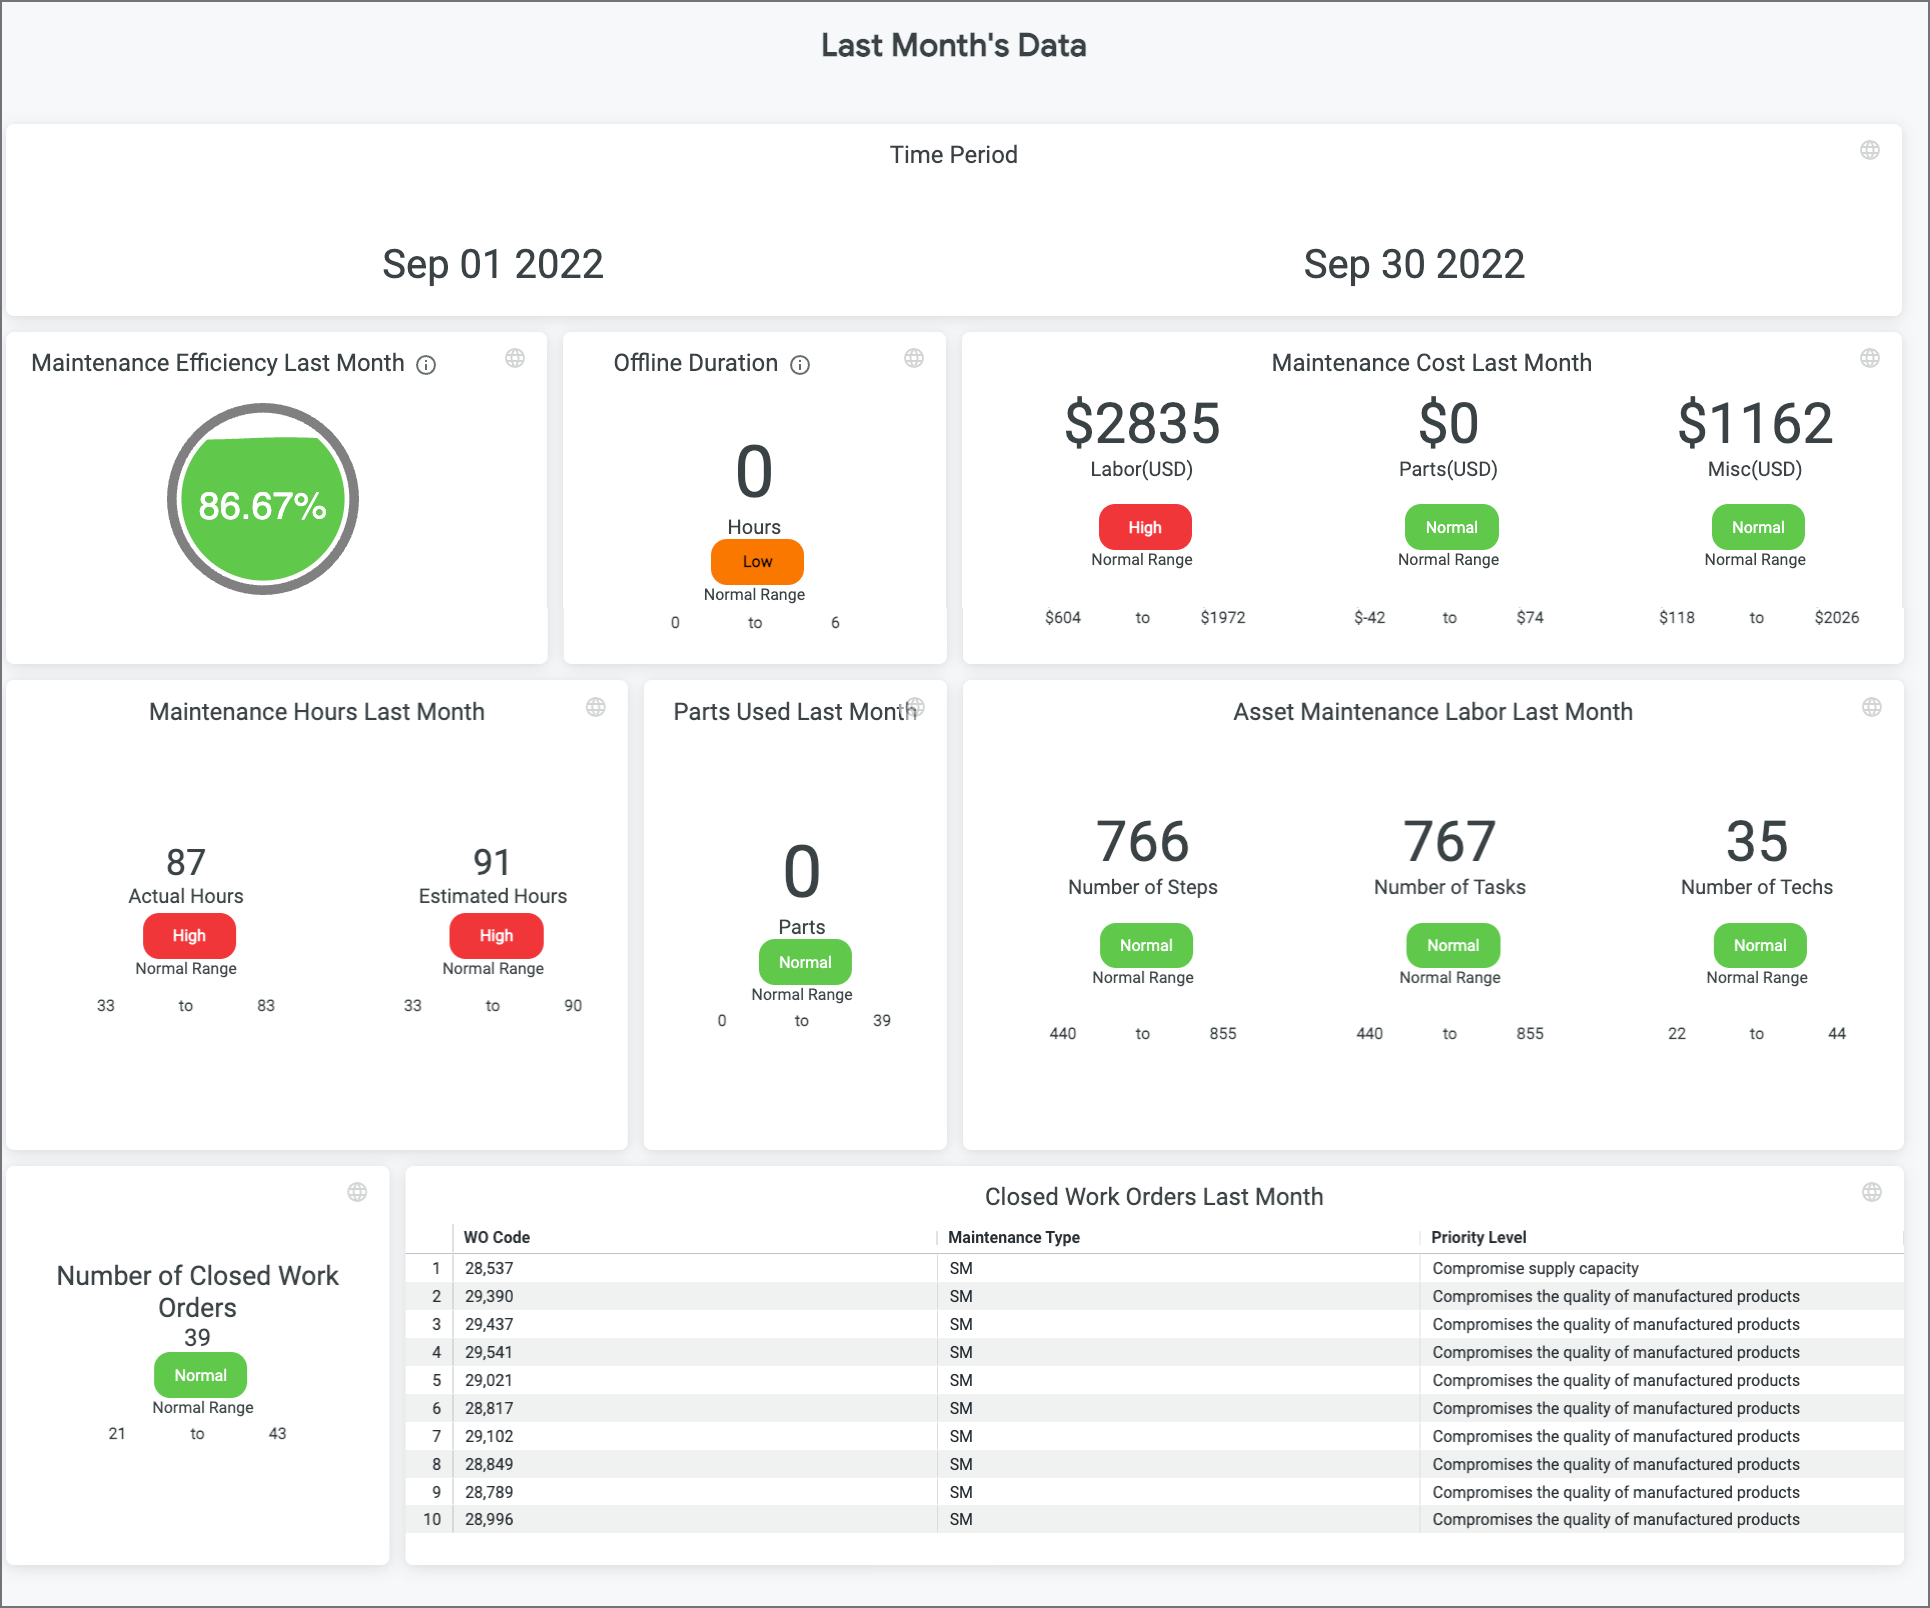Open the Maintenance Efficiency info tooltip icon
Viewport: 1930px width, 1608px height.
pos(426,365)
